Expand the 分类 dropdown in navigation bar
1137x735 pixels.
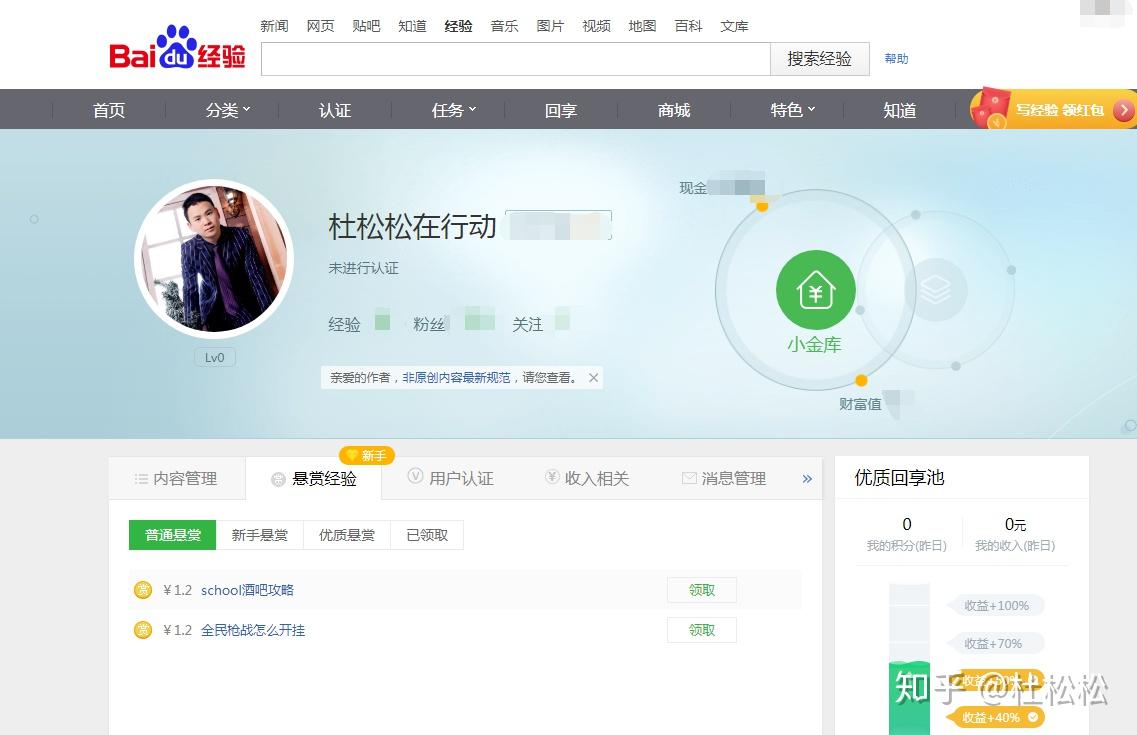tap(228, 110)
